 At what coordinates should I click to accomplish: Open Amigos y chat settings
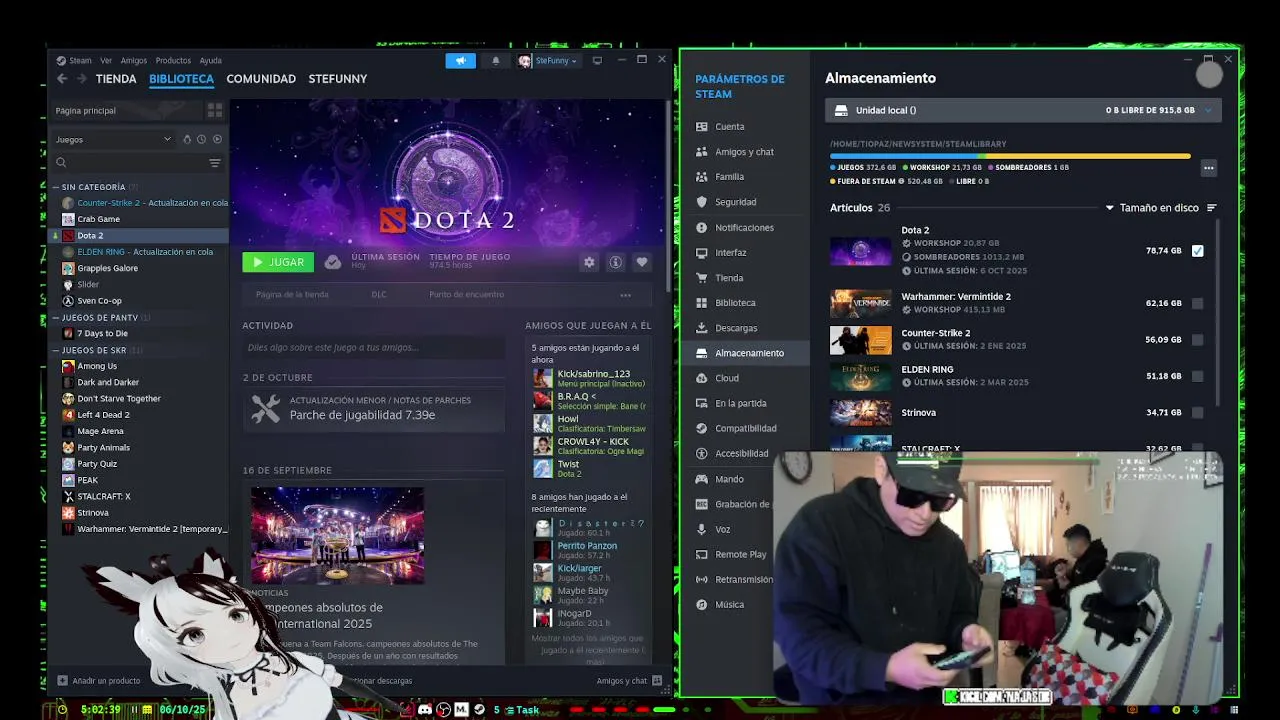pyautogui.click(x=744, y=152)
